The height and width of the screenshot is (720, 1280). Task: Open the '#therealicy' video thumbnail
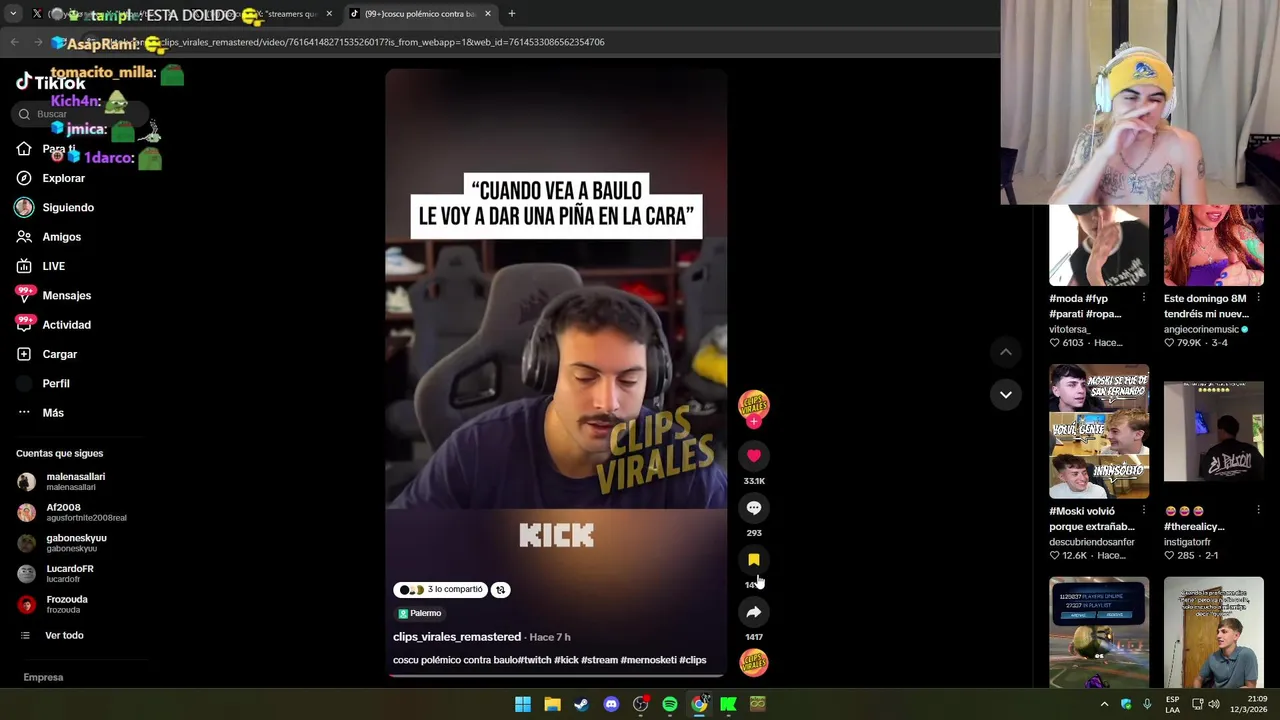tap(1214, 431)
